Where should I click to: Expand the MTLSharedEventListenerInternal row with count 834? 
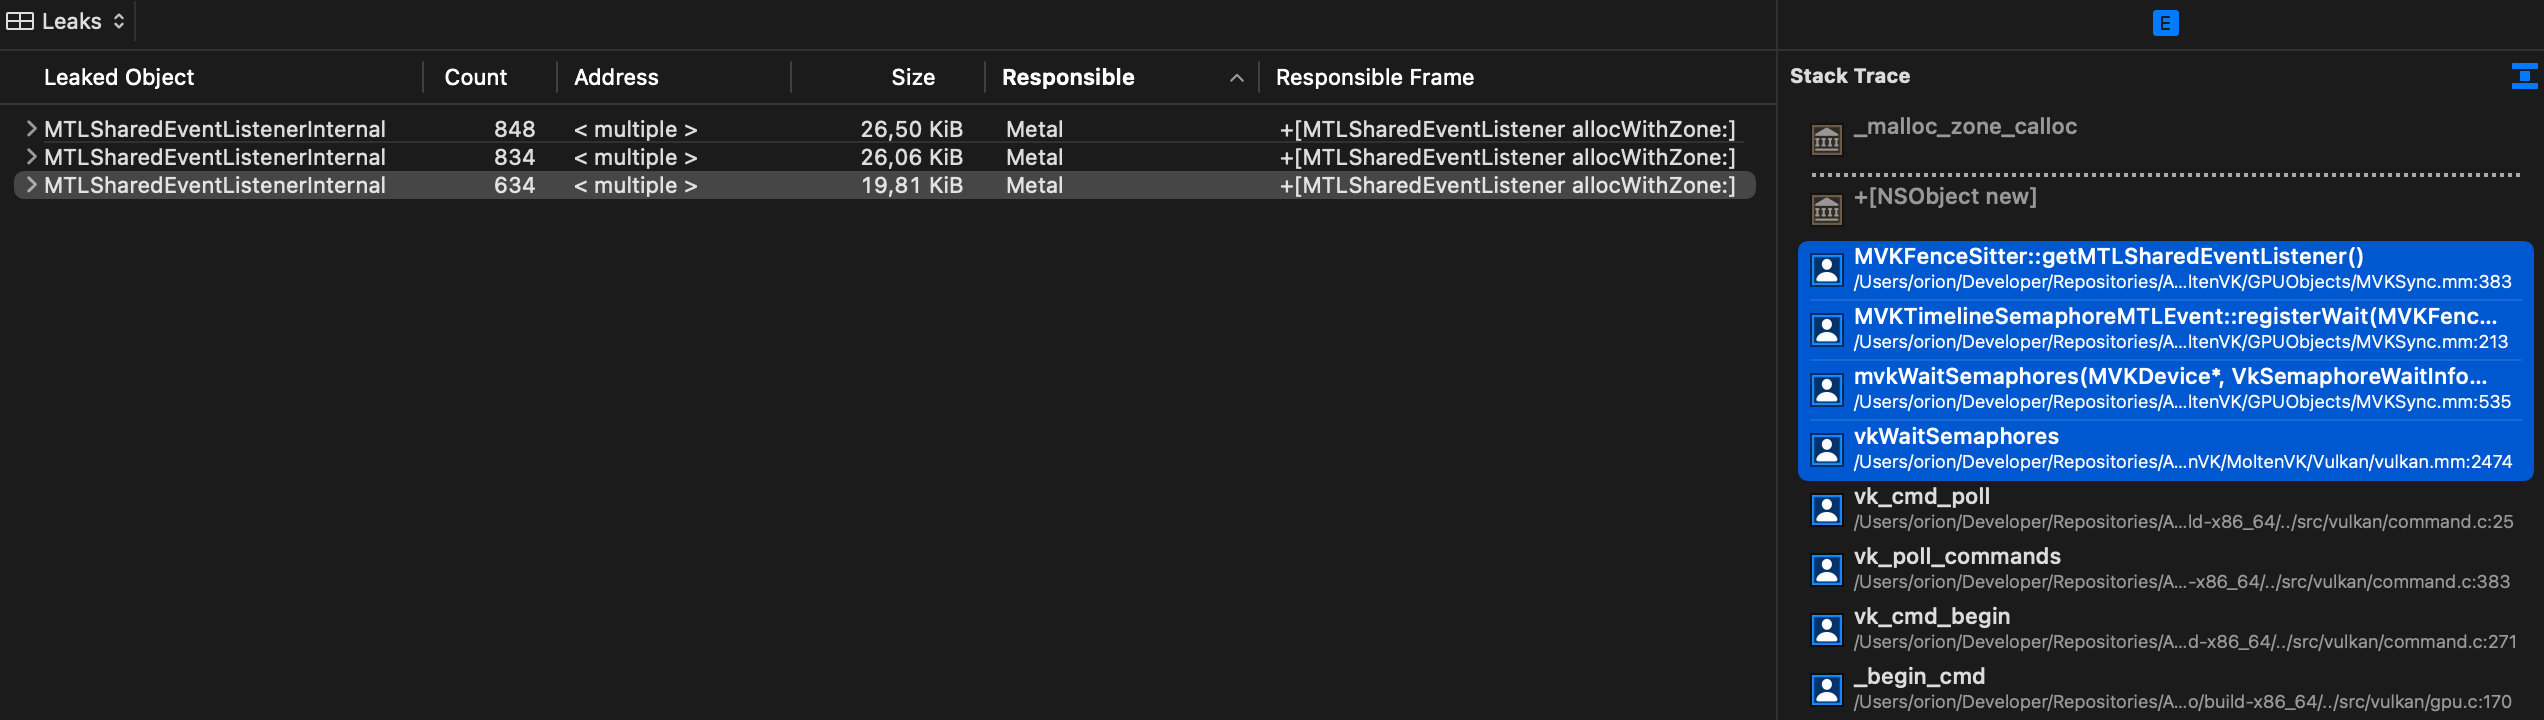(30, 157)
